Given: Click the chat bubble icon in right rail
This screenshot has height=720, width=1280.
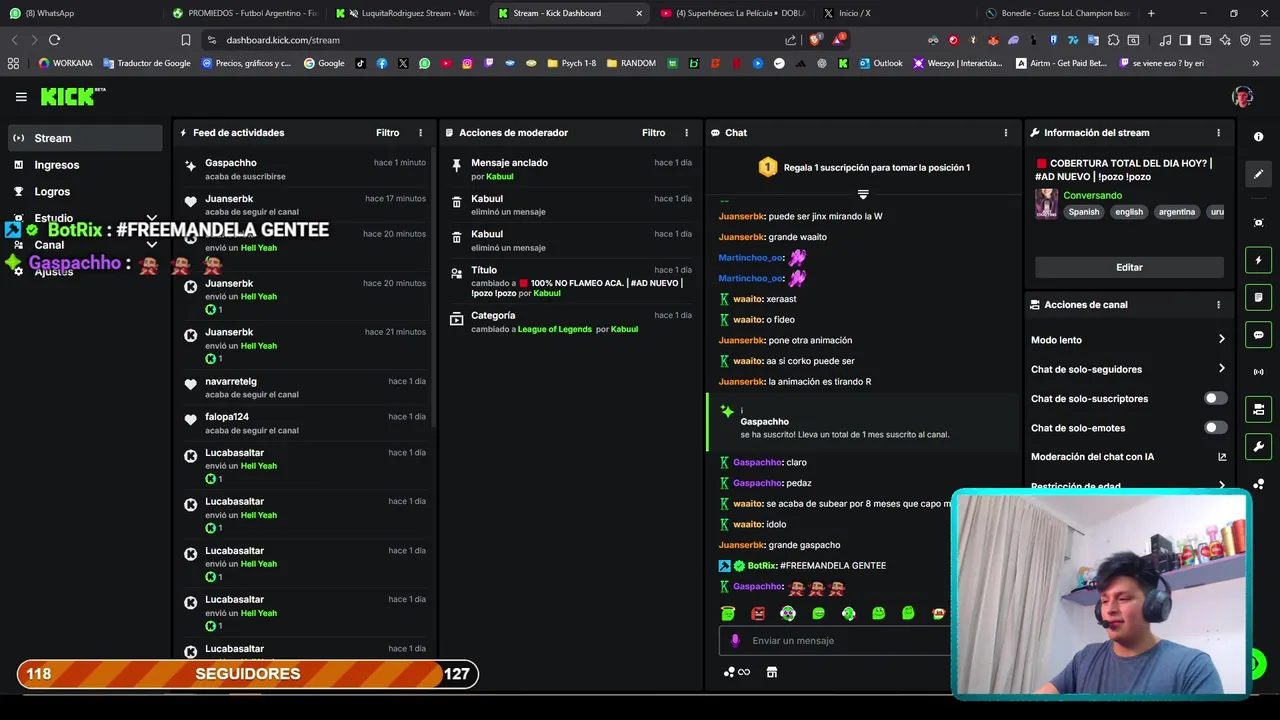Looking at the screenshot, I should 1258,335.
